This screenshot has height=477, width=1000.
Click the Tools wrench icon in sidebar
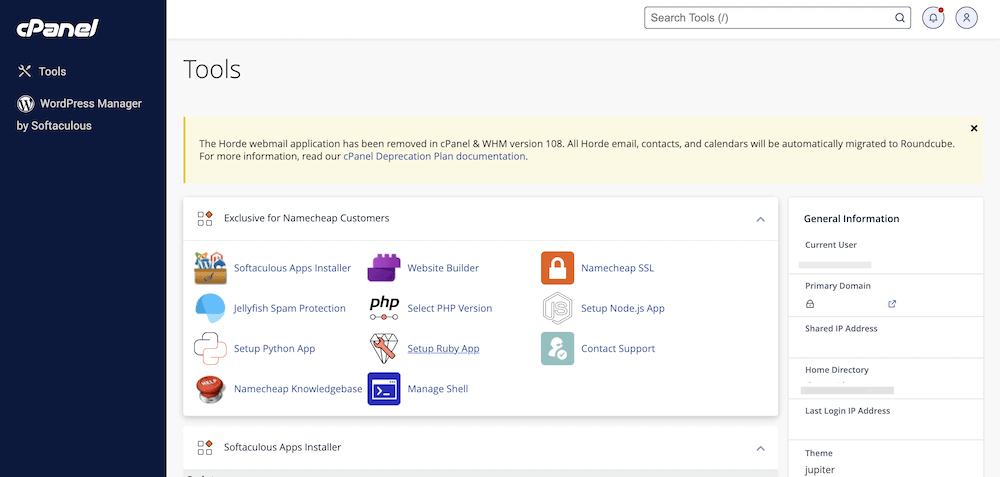[x=24, y=71]
